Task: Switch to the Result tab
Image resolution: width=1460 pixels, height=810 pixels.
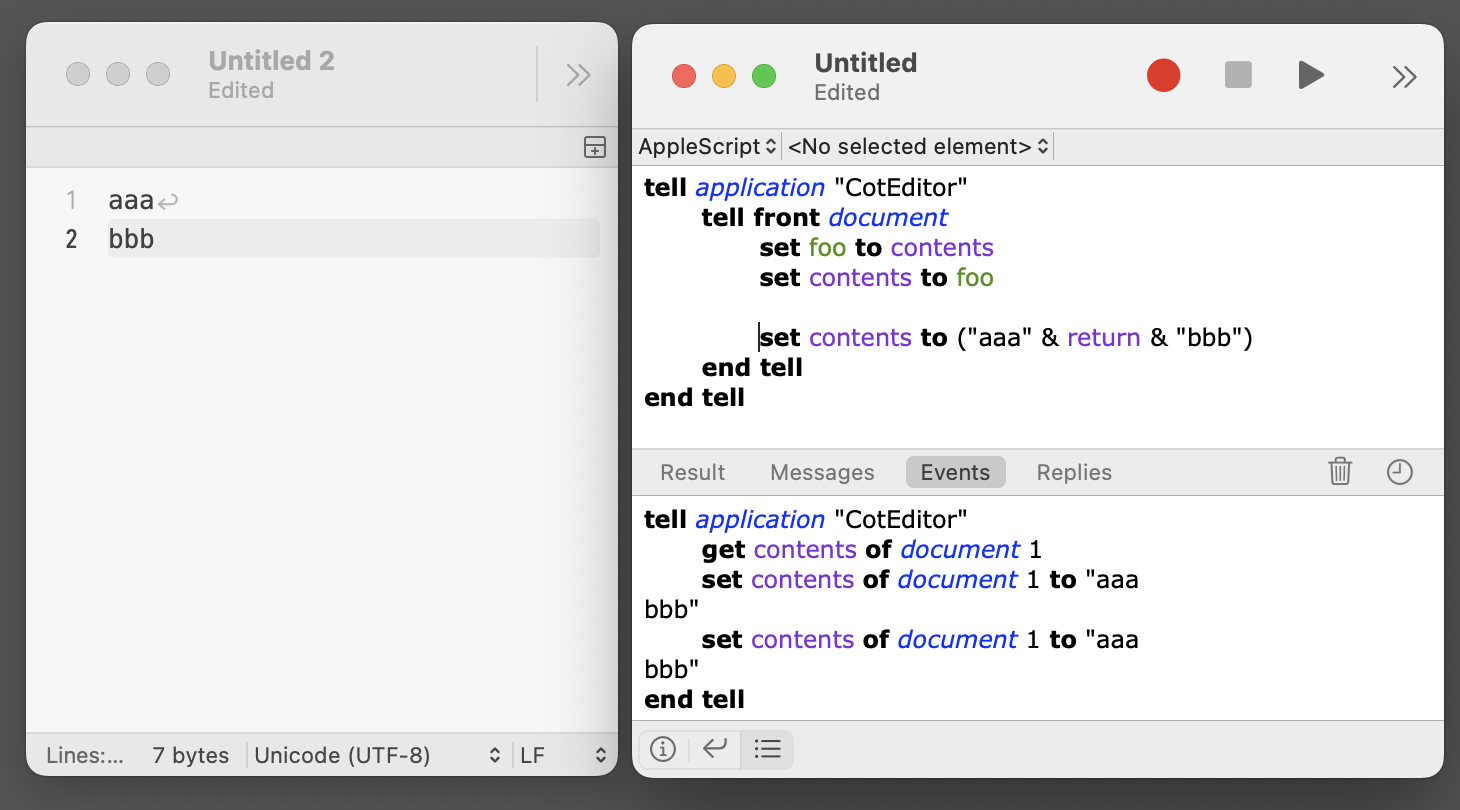Action: click(x=692, y=471)
